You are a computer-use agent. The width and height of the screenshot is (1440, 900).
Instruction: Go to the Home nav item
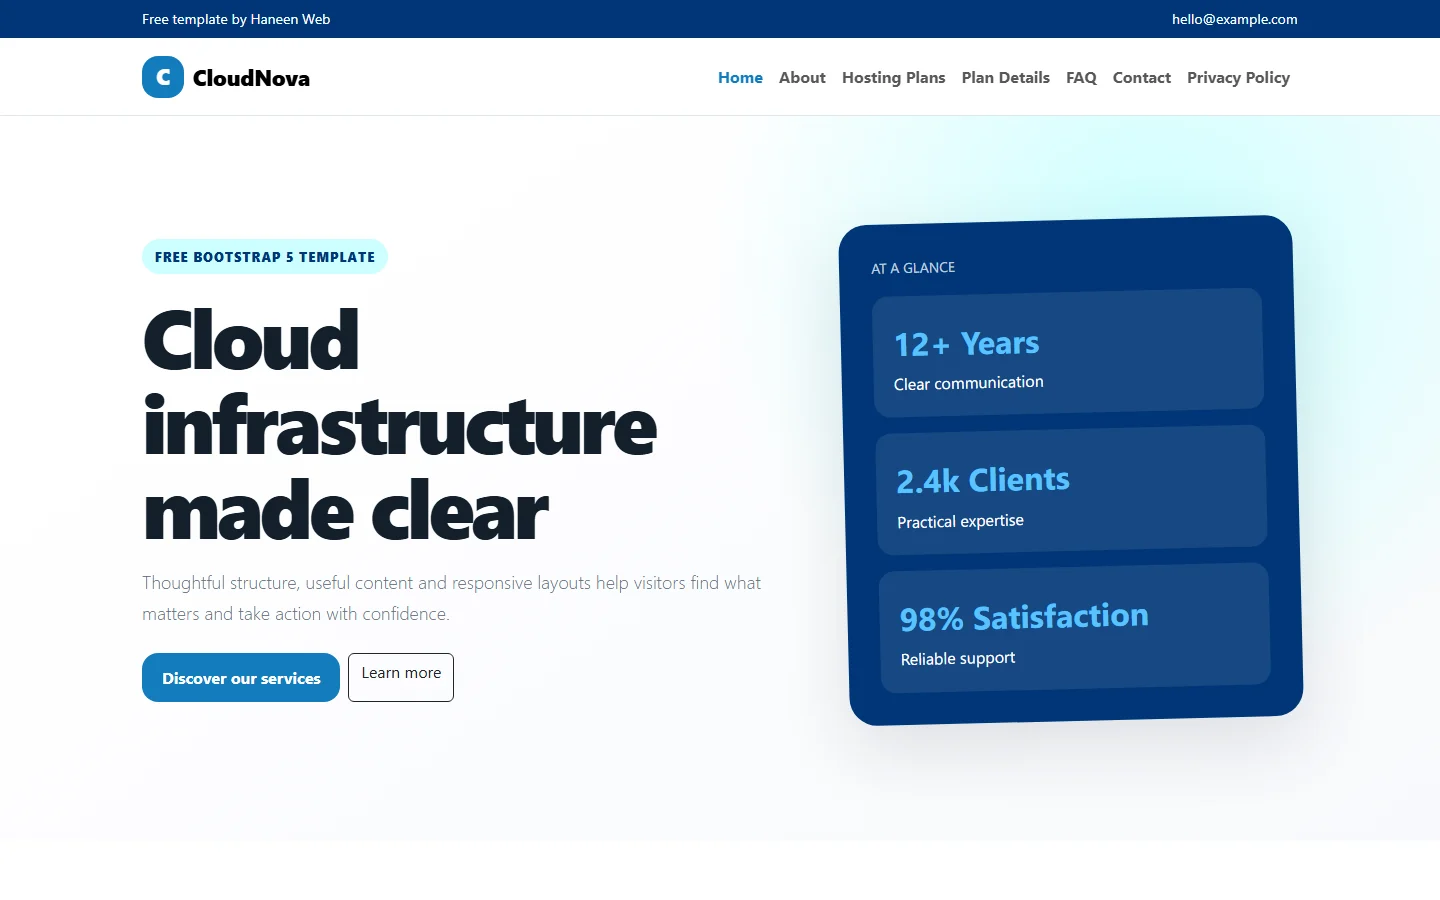[x=740, y=77]
